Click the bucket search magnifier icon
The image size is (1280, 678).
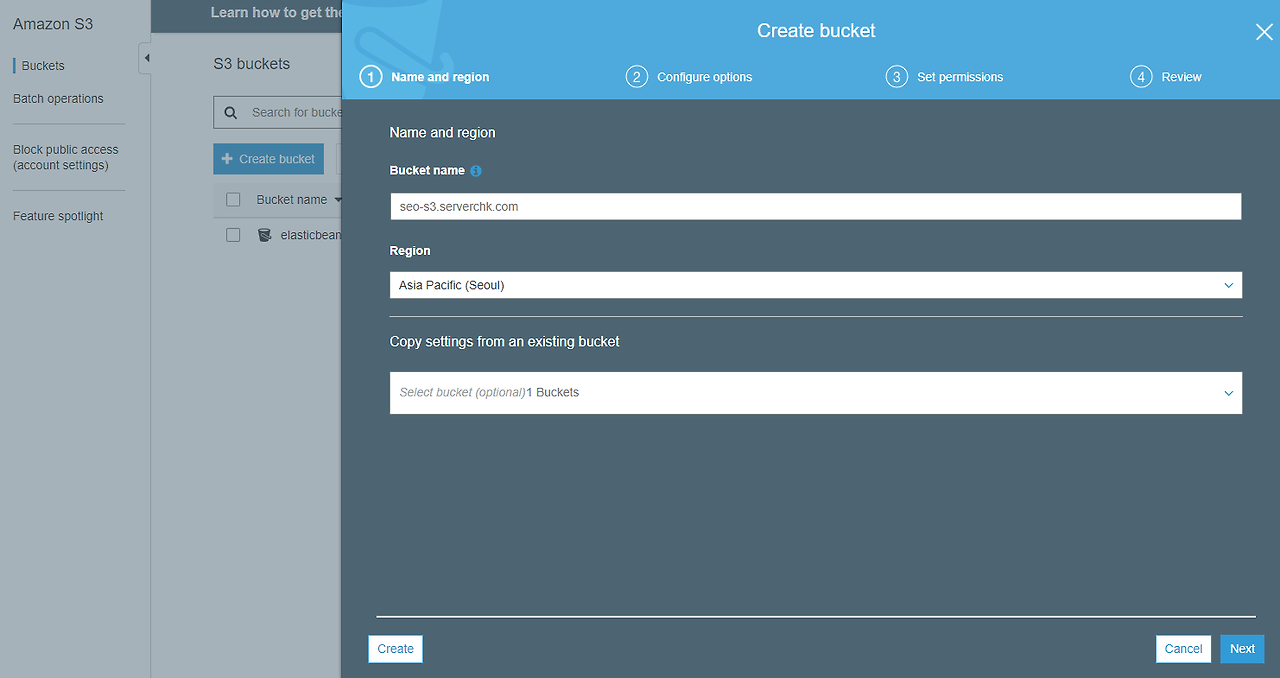231,113
